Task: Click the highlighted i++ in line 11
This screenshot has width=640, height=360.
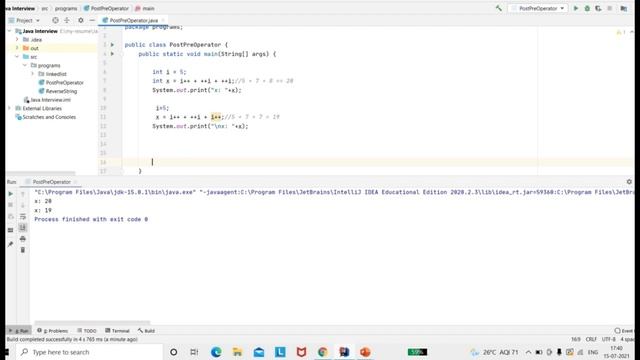Action: [x=216, y=117]
